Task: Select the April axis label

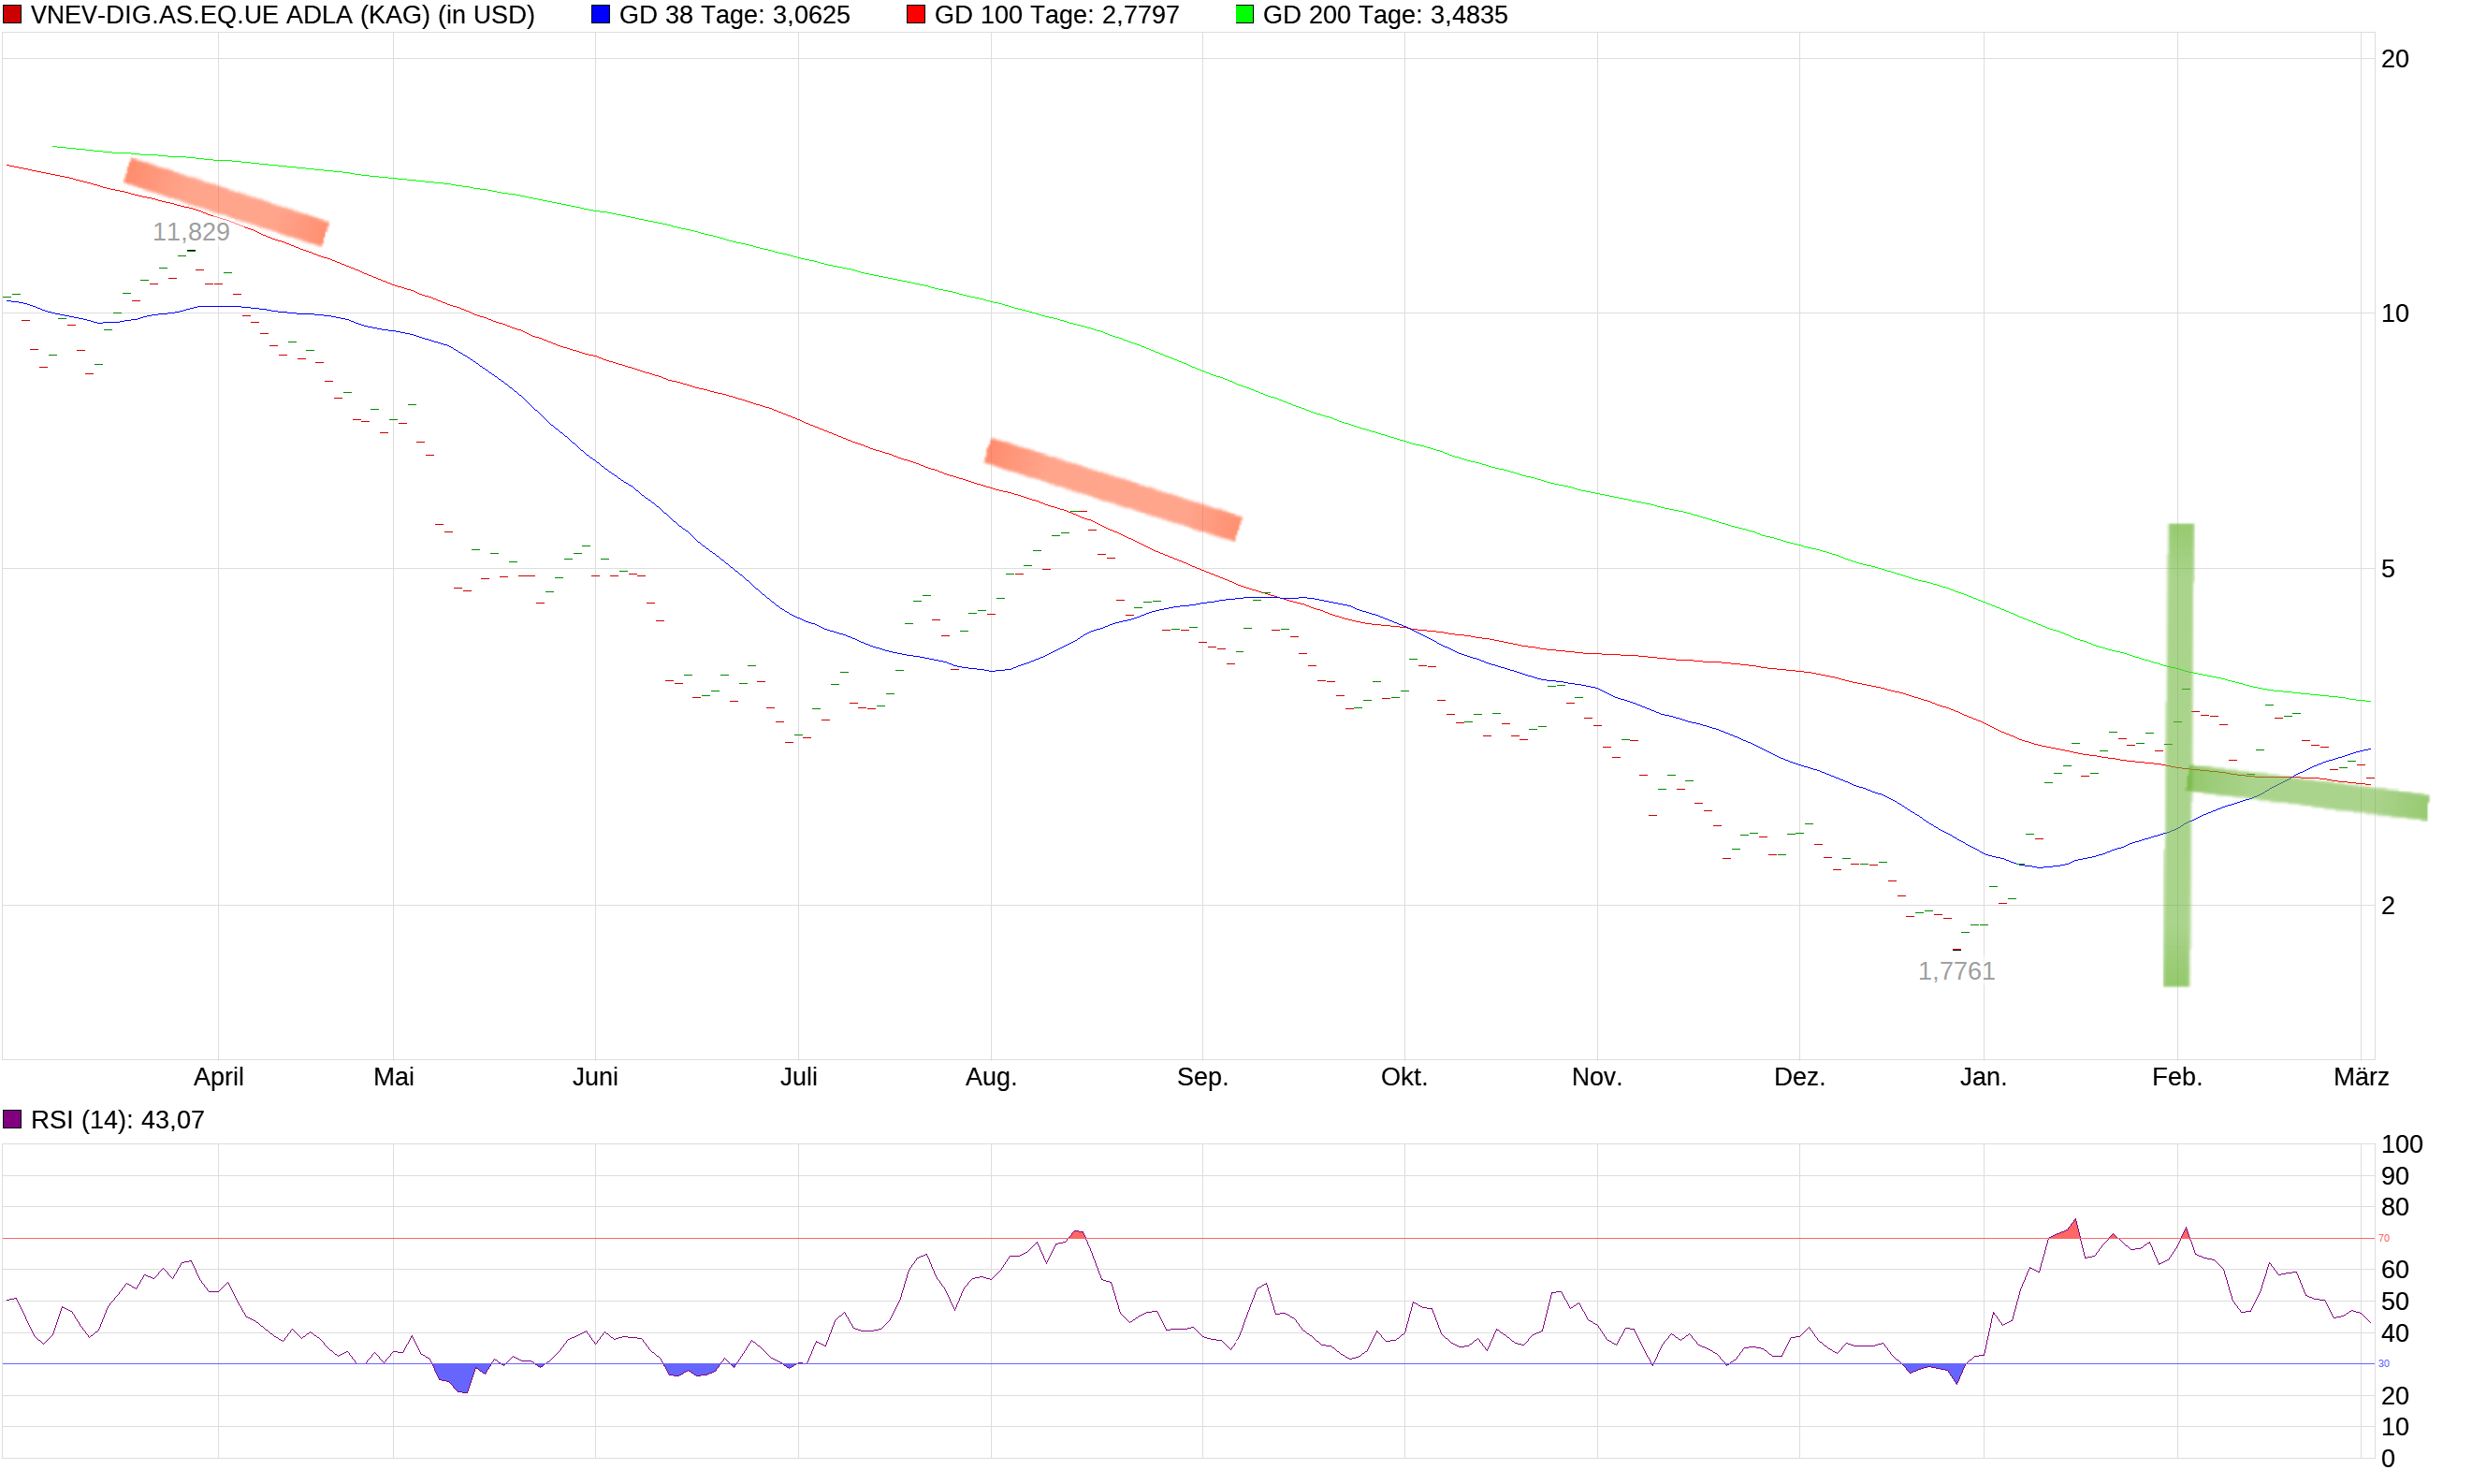Action: 219,1077
